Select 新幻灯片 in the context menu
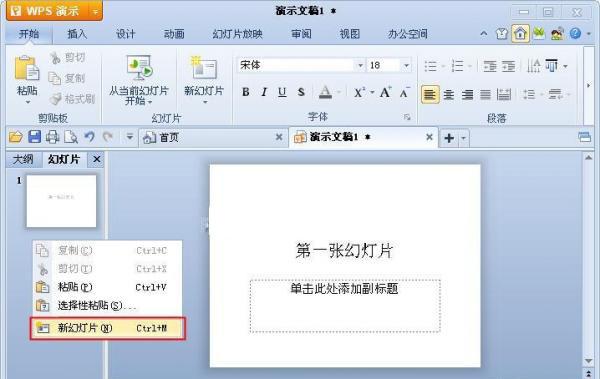 pos(108,328)
